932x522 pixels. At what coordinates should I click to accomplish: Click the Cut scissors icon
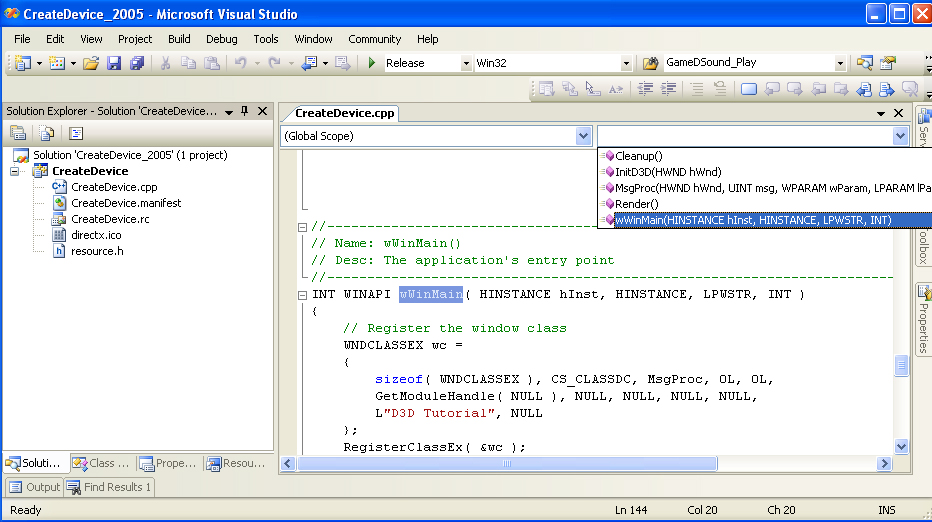tap(165, 63)
